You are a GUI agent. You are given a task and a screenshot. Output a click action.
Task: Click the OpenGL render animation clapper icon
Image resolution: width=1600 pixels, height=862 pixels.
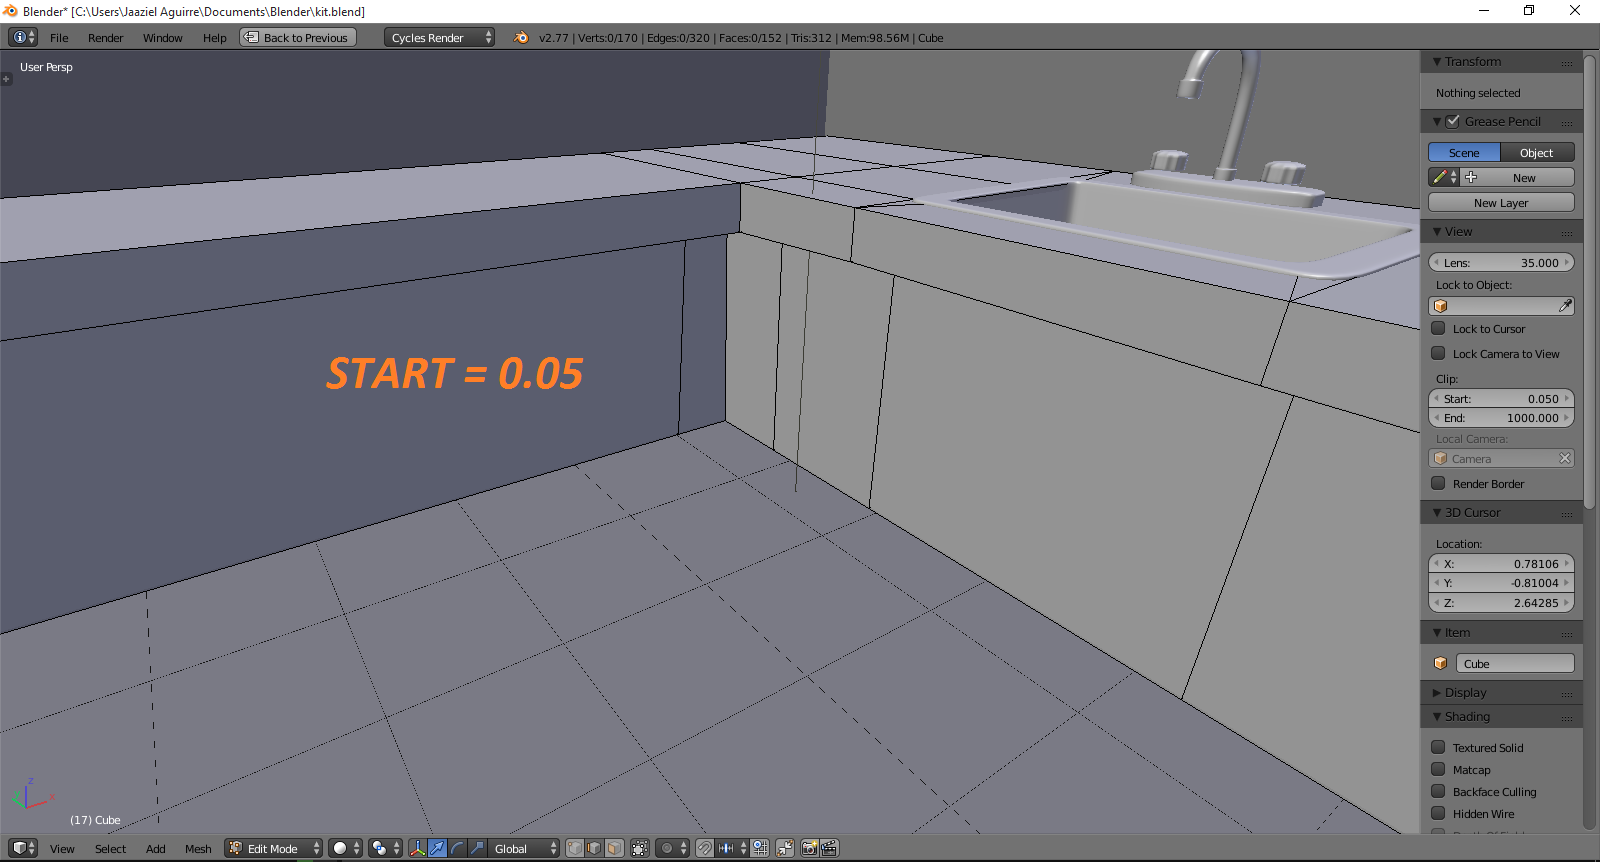(x=829, y=848)
